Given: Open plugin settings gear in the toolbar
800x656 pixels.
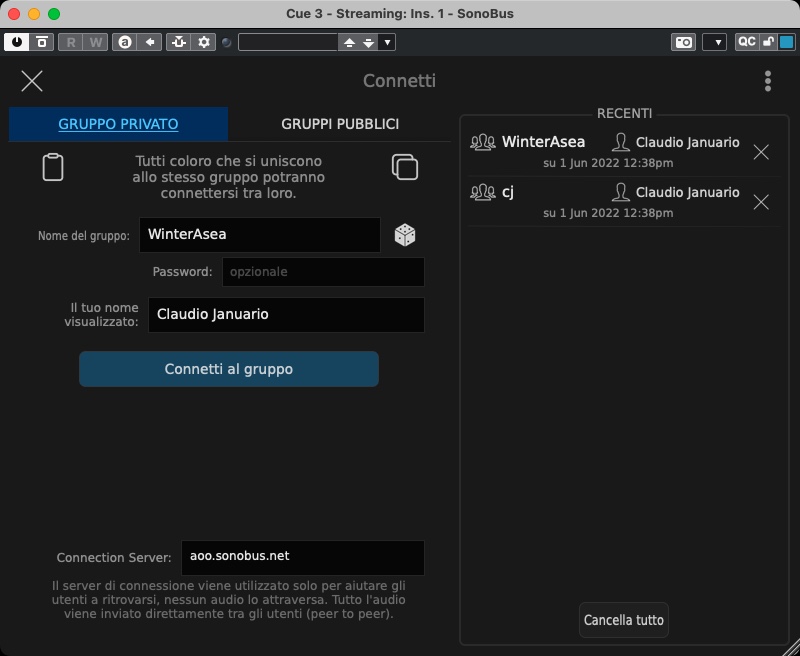Looking at the screenshot, I should [x=205, y=42].
